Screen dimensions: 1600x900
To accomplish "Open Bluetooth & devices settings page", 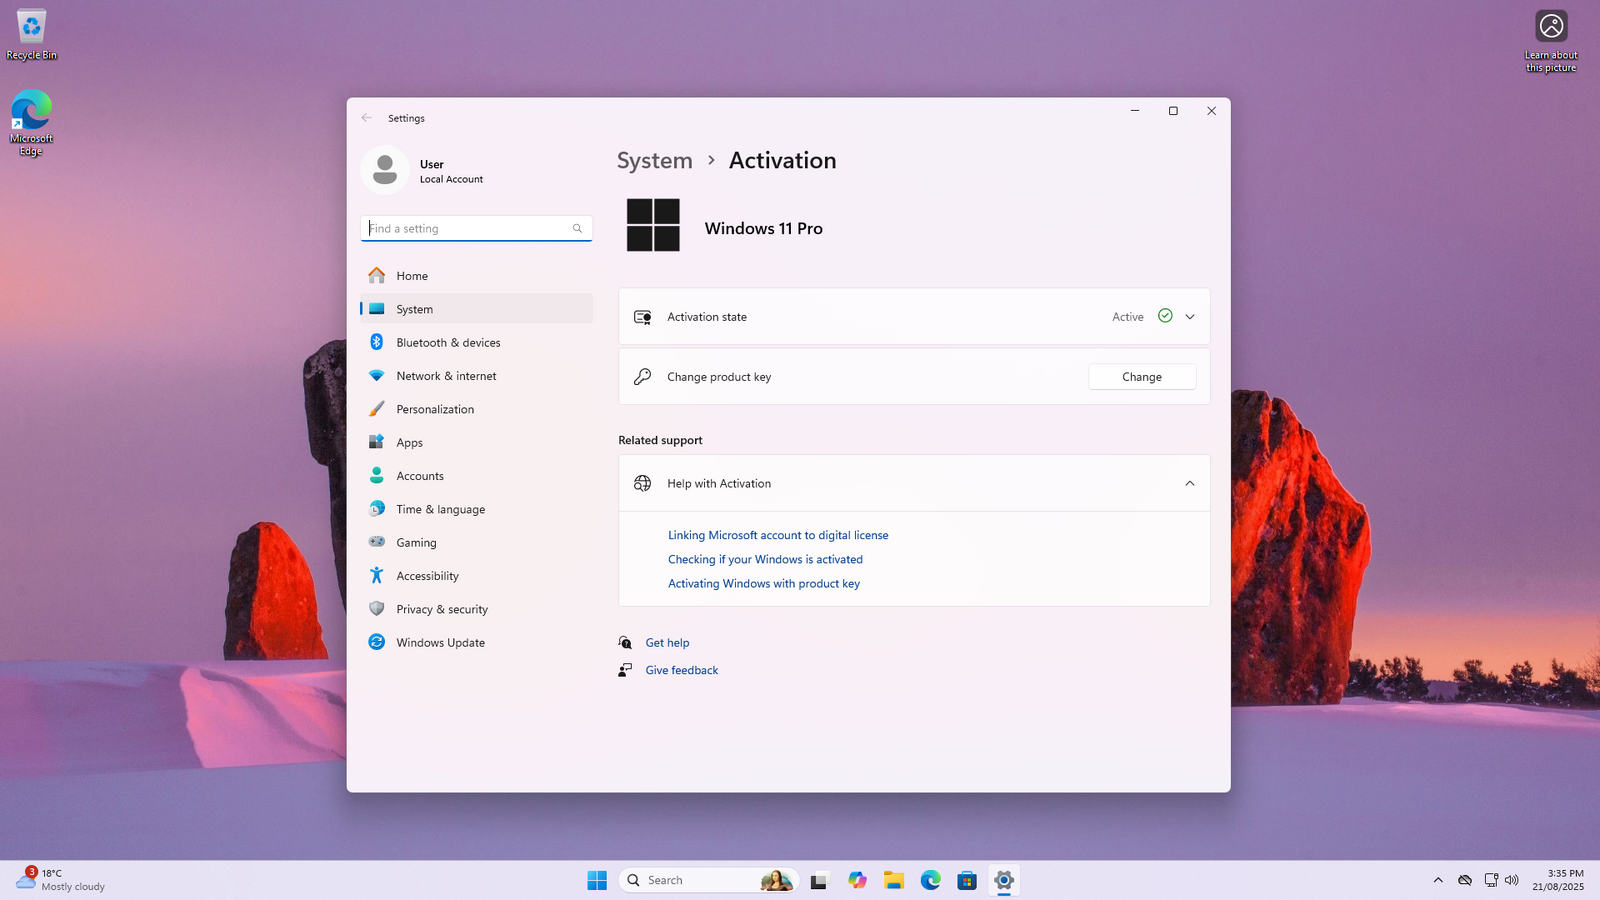I will tap(476, 342).
